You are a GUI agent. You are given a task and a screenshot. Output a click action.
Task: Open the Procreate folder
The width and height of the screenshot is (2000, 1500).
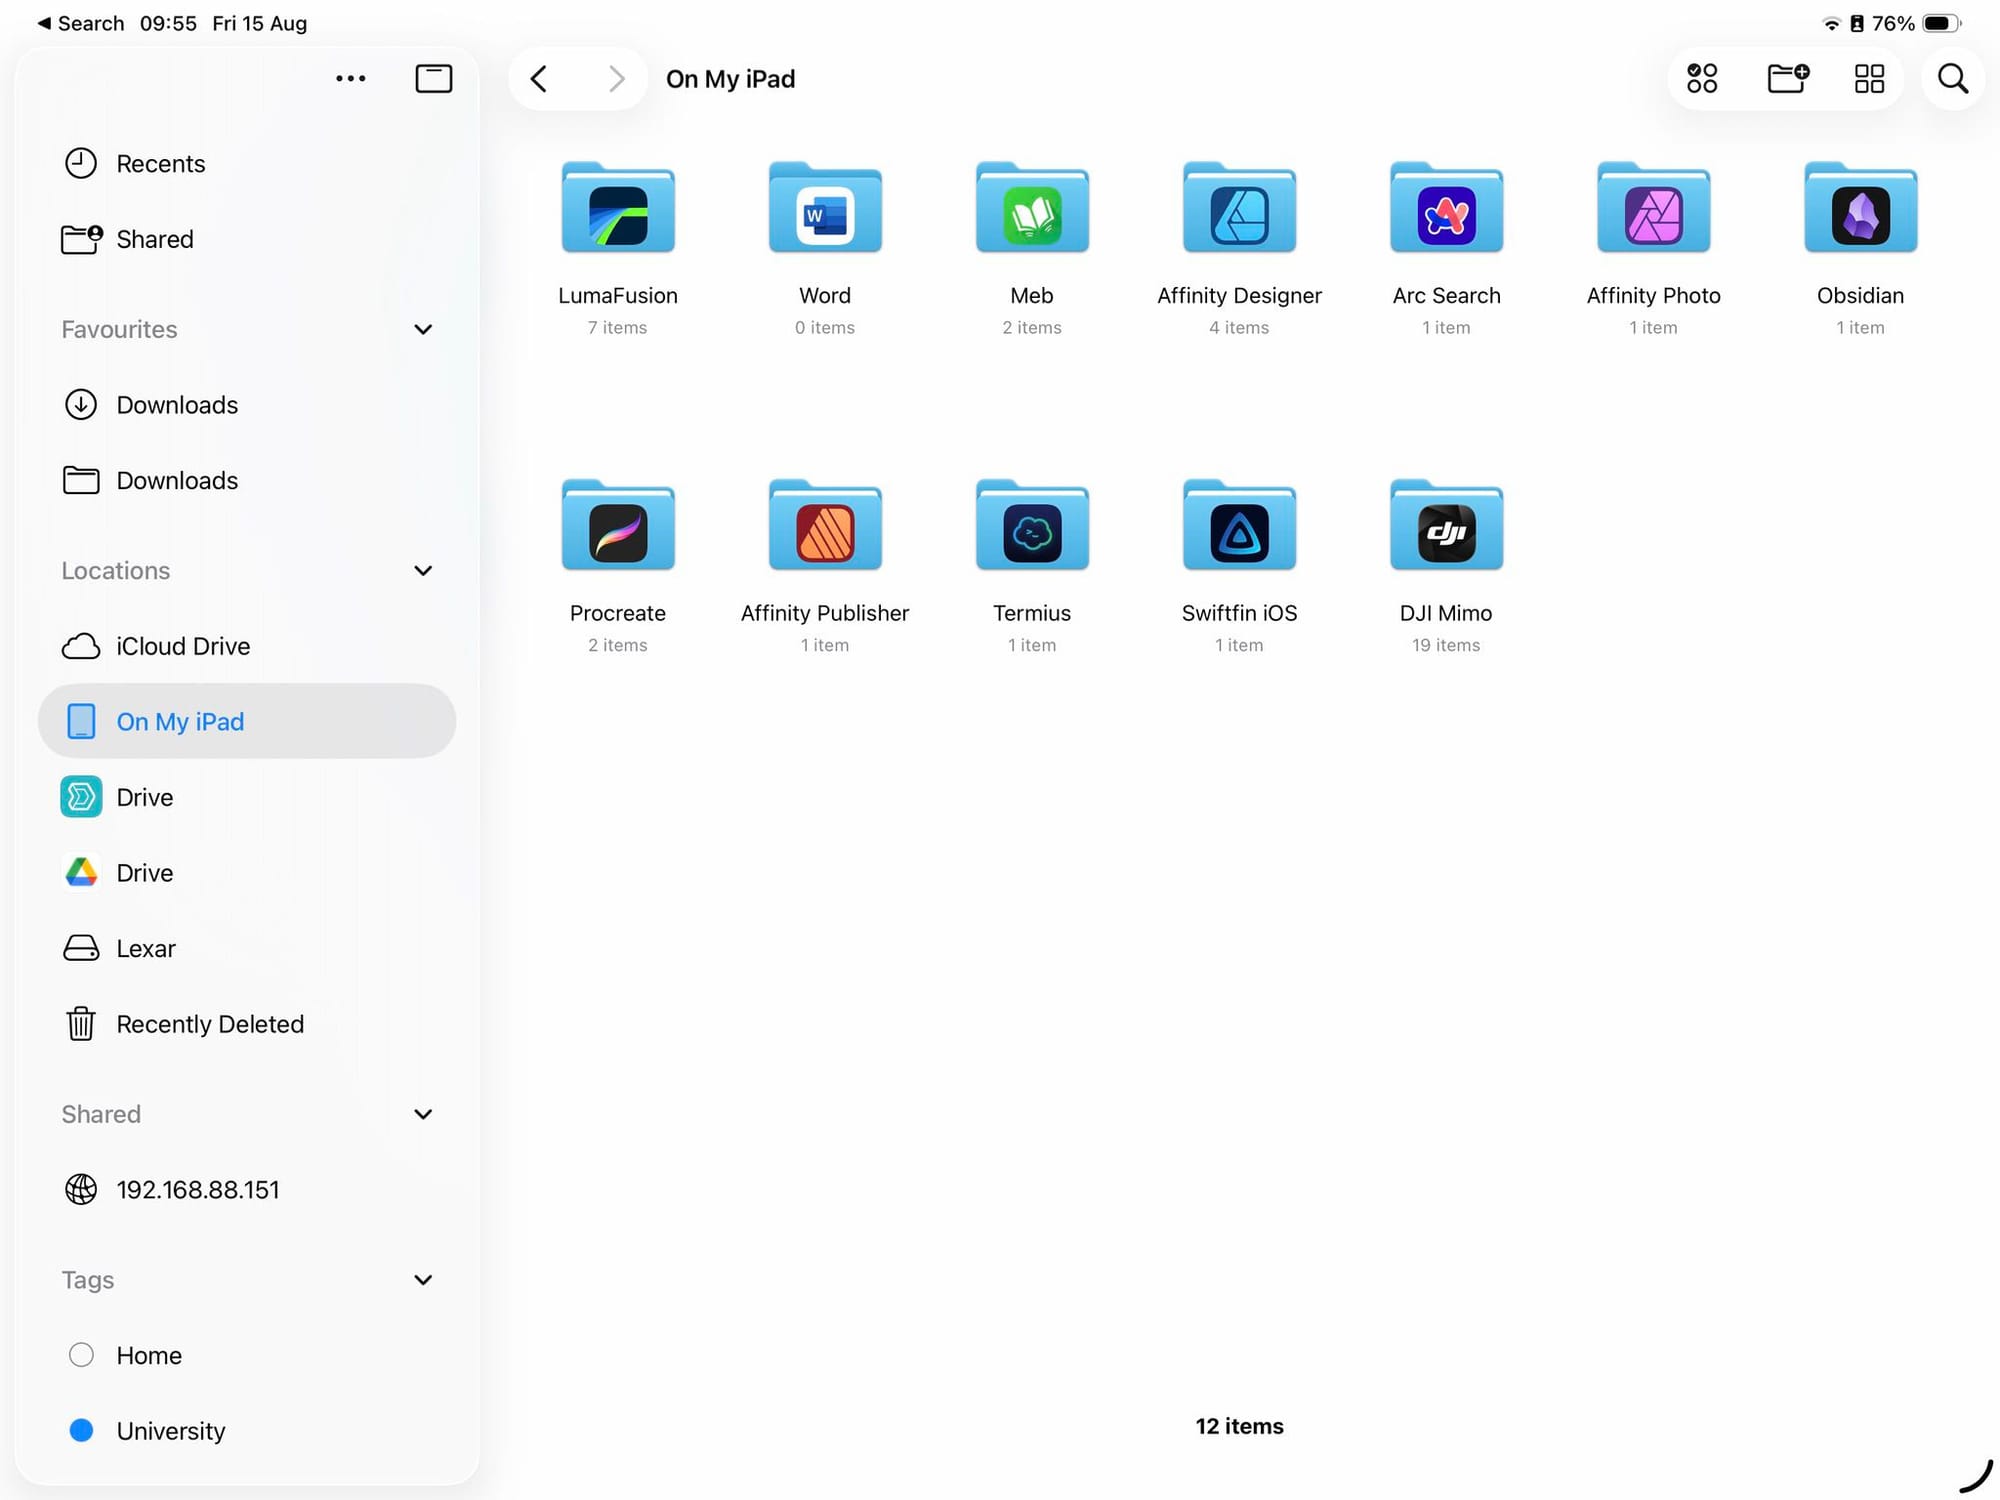pos(618,525)
